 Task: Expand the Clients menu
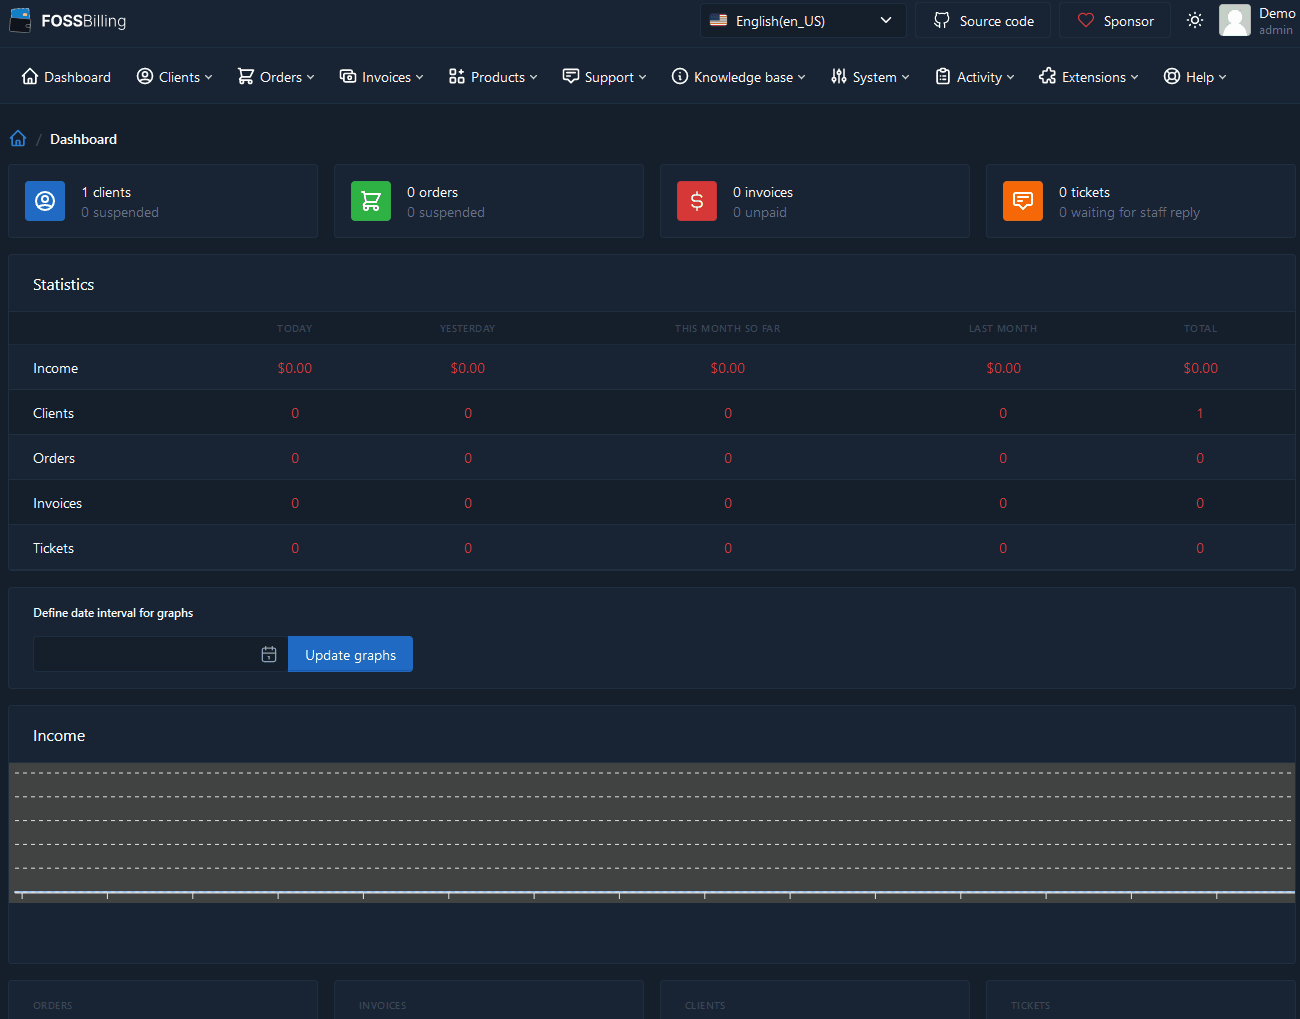[x=175, y=77]
